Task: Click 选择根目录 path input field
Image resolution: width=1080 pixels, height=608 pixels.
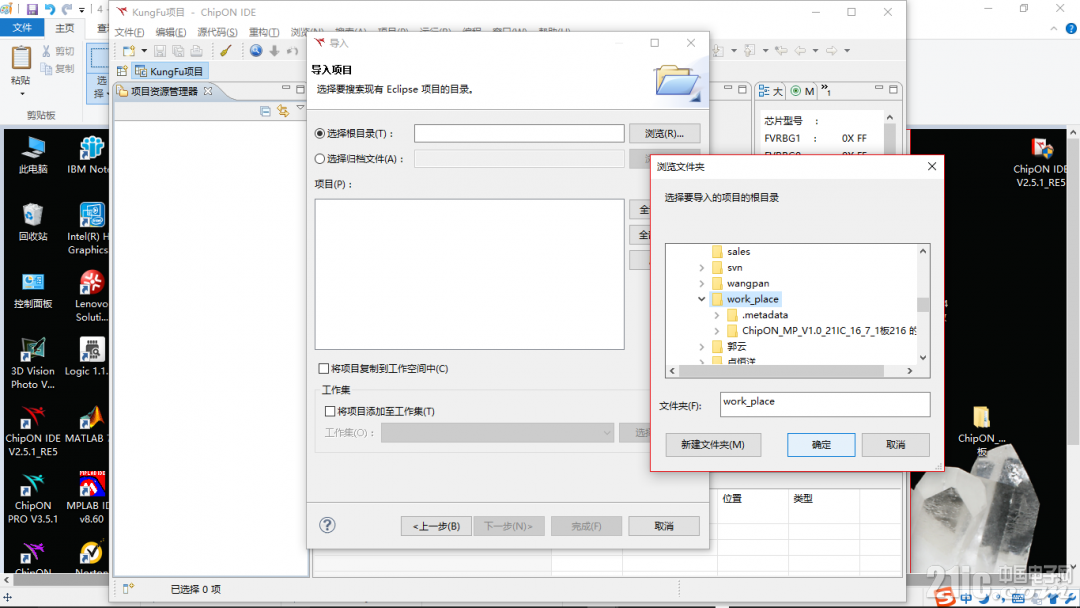Action: 519,134
